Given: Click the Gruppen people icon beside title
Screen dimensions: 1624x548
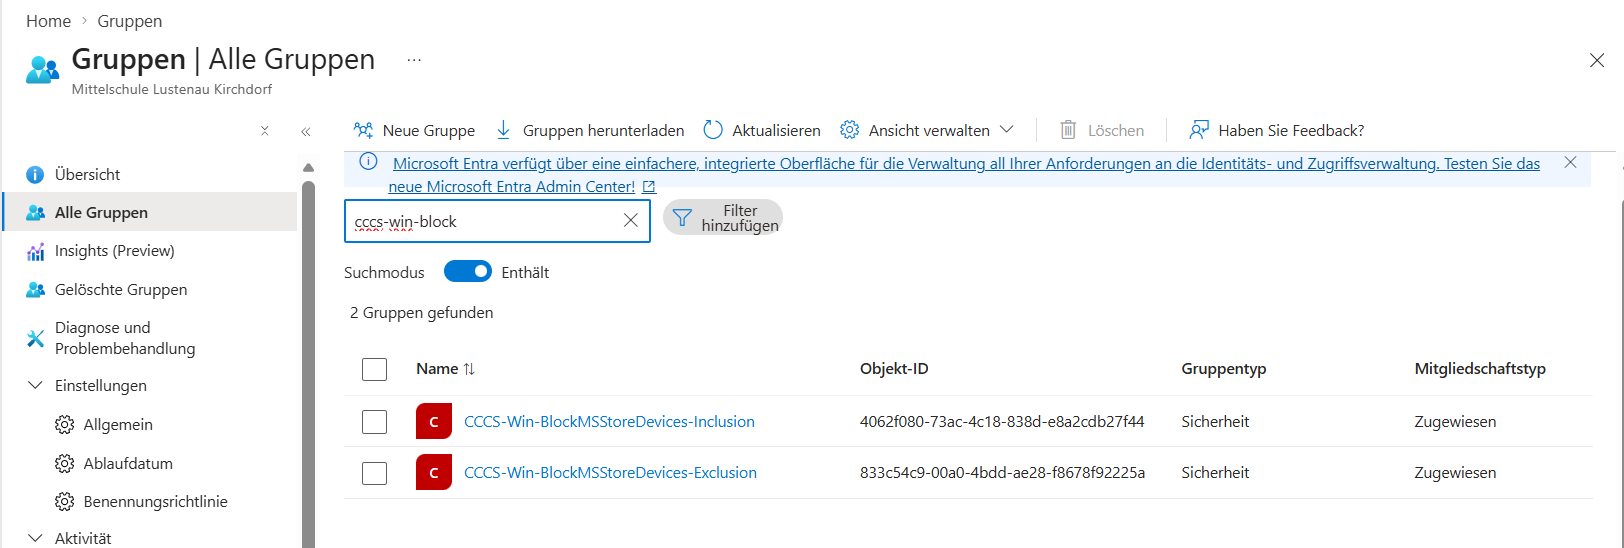Looking at the screenshot, I should pyautogui.click(x=42, y=69).
